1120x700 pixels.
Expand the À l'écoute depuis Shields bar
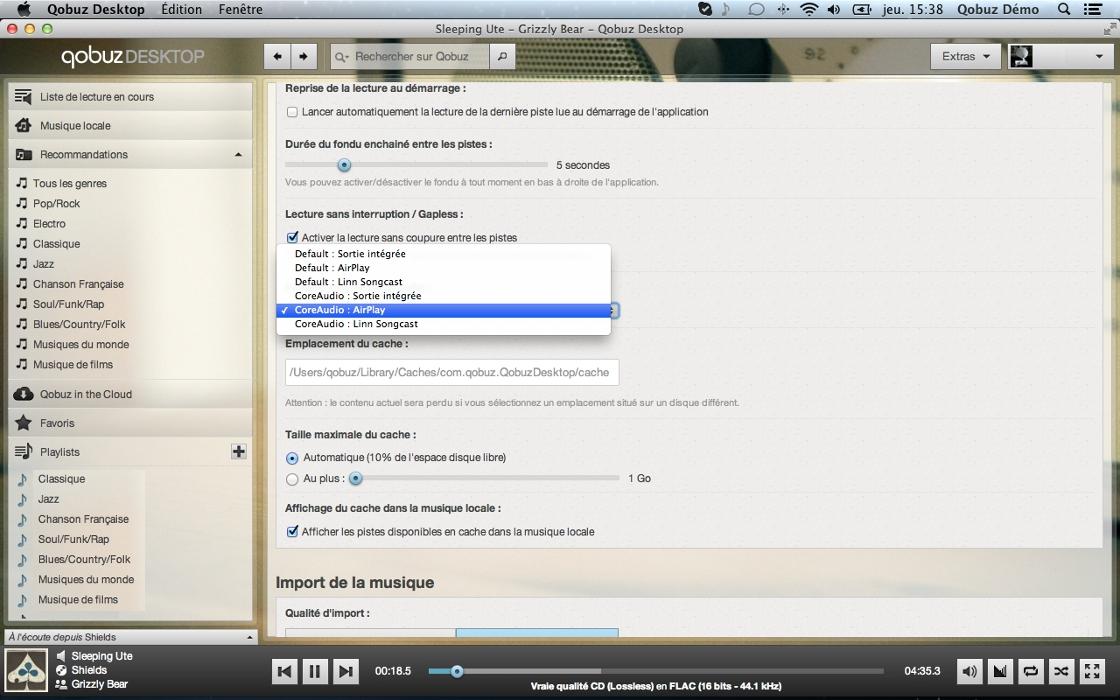tap(131, 637)
